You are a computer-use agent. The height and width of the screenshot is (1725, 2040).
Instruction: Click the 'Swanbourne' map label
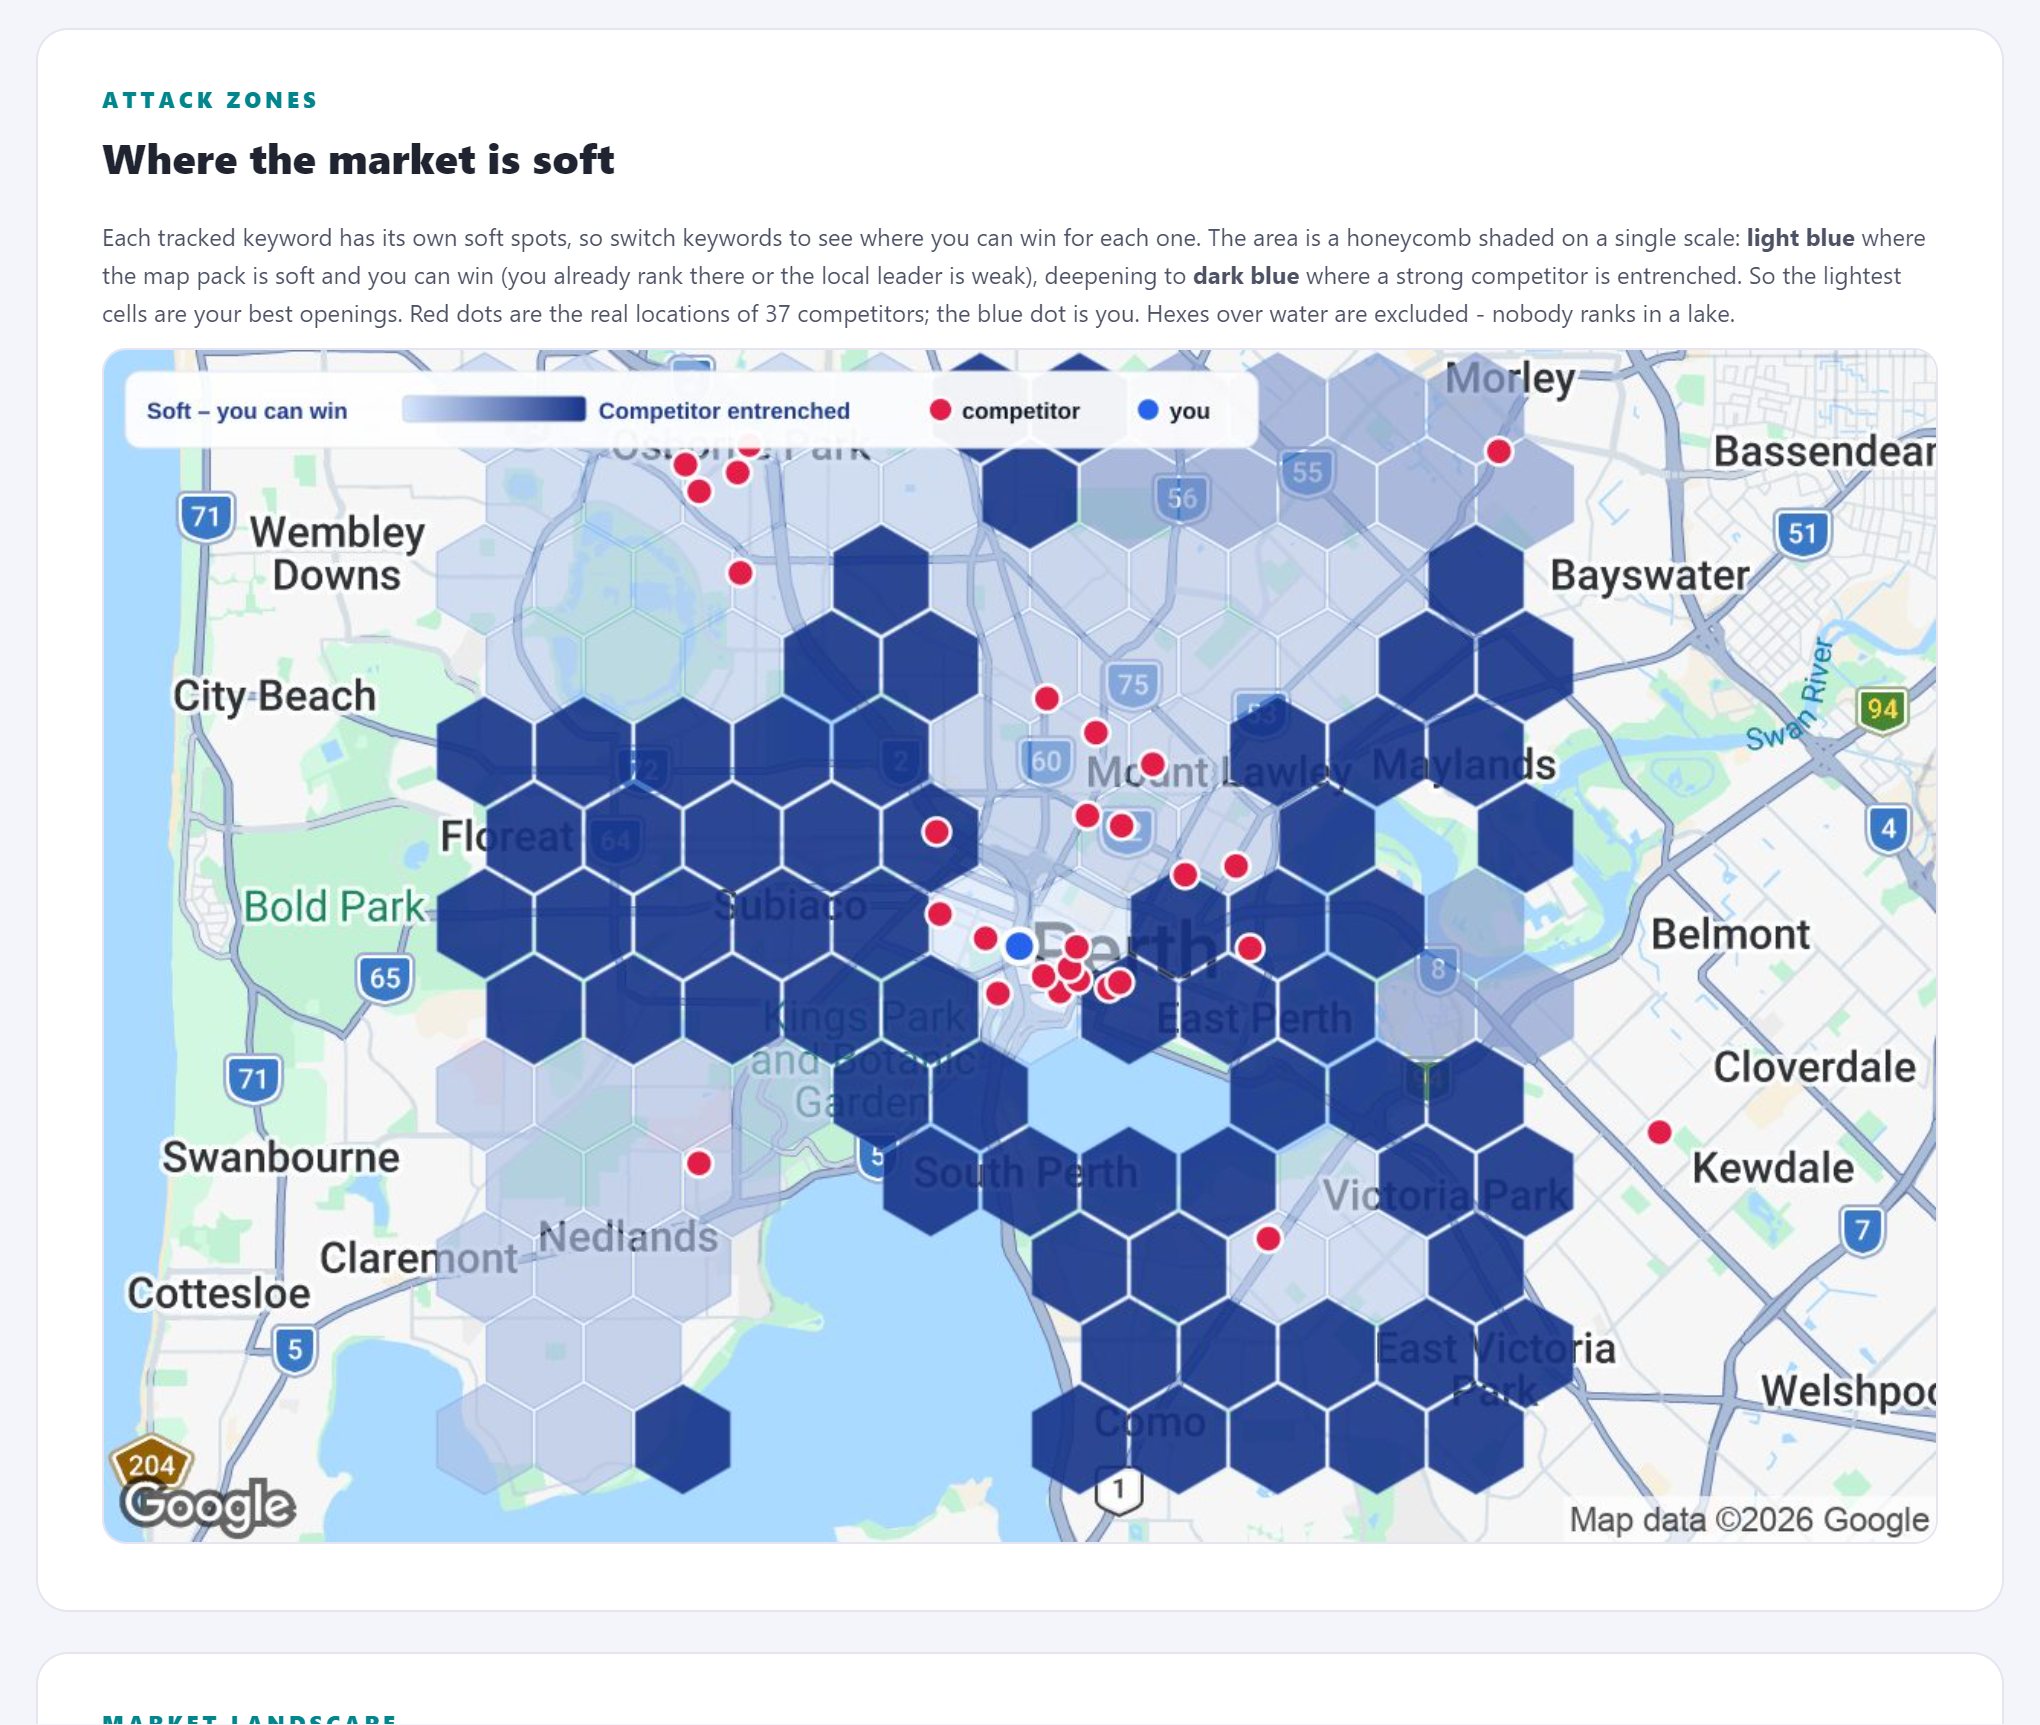281,1157
